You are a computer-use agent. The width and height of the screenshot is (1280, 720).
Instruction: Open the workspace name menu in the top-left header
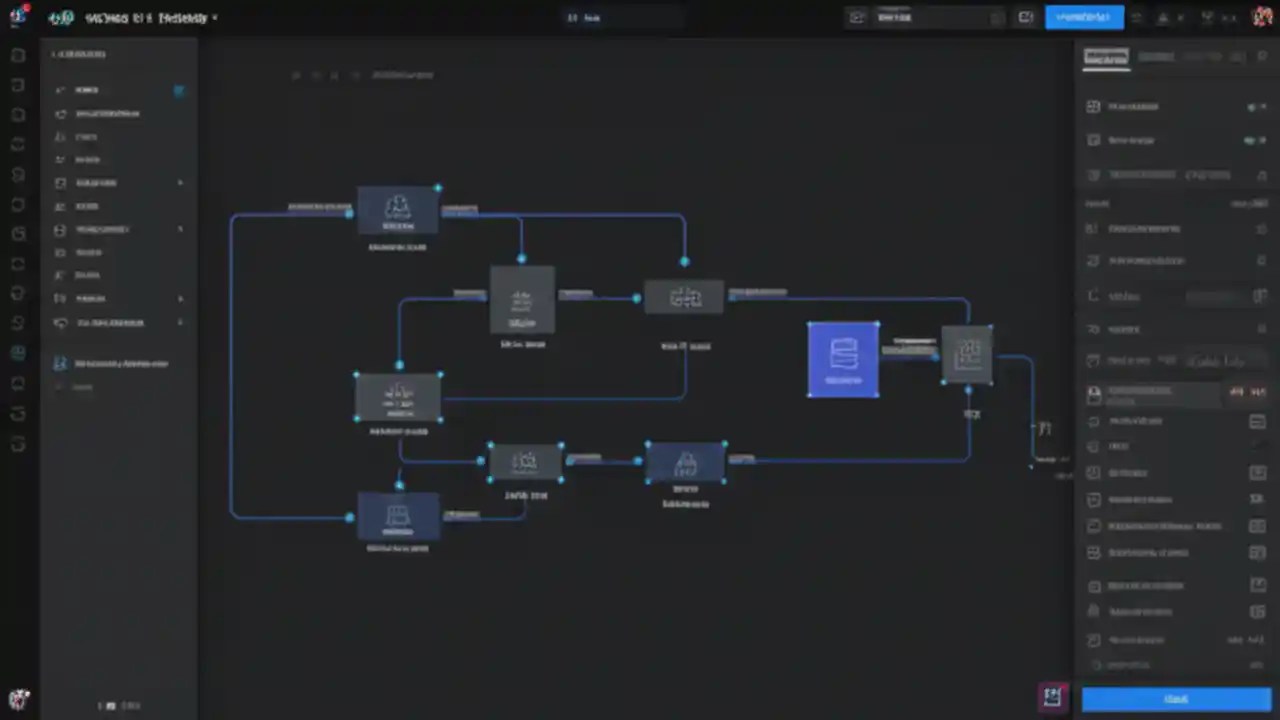(140, 17)
